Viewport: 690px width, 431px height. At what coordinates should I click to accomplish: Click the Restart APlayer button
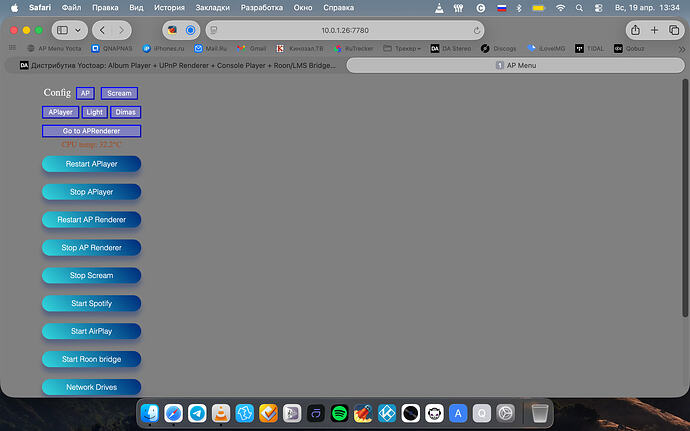tap(92, 164)
